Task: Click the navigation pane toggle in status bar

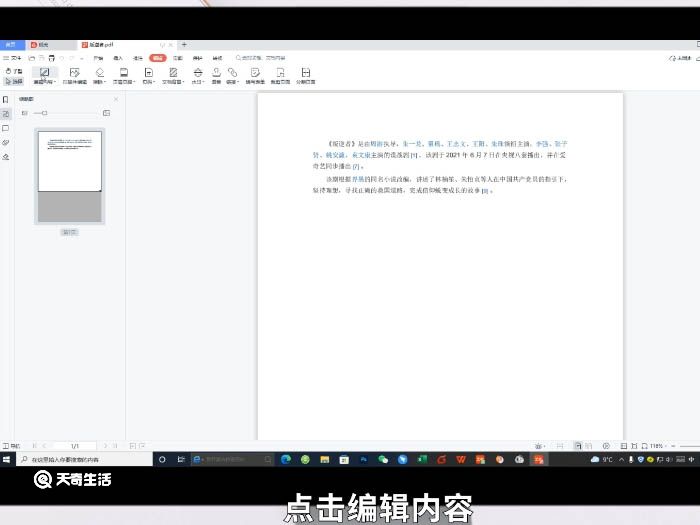Action: [11, 446]
